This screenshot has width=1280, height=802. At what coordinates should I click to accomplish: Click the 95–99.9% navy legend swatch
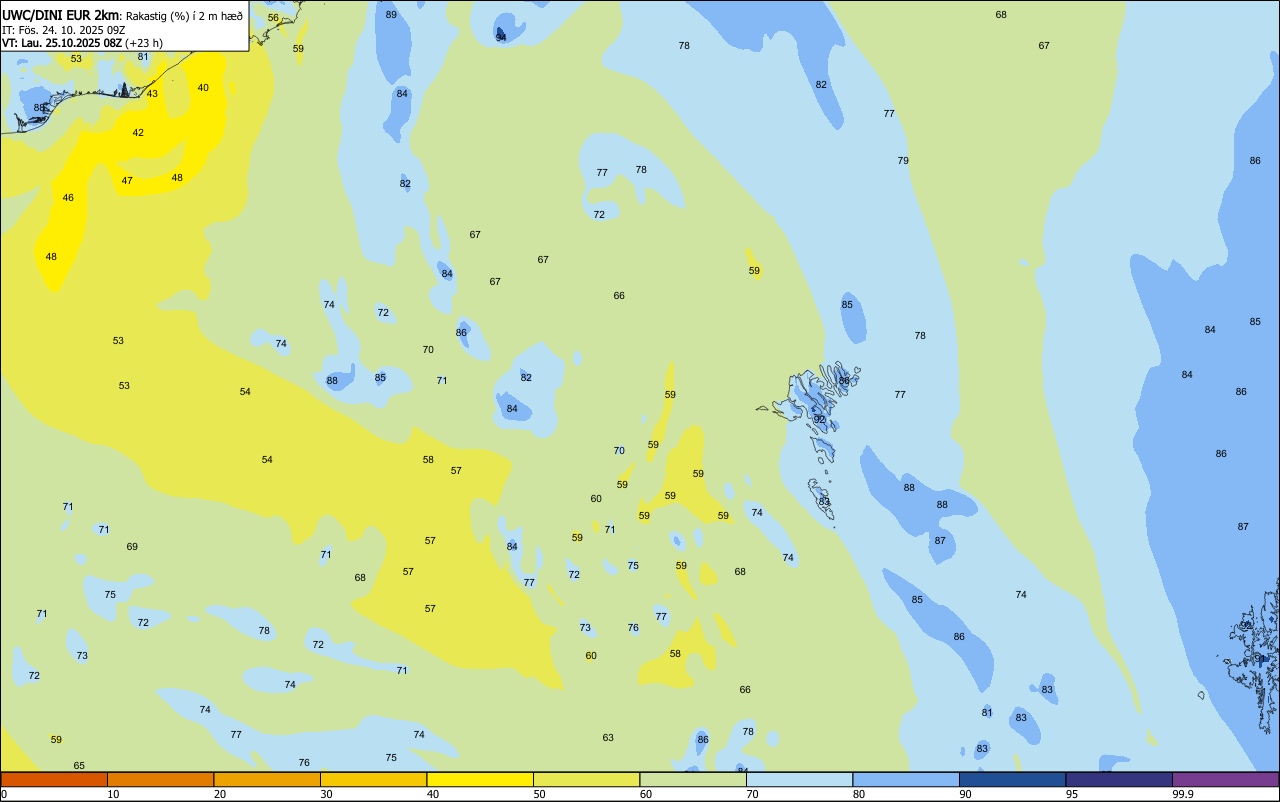coord(1119,779)
